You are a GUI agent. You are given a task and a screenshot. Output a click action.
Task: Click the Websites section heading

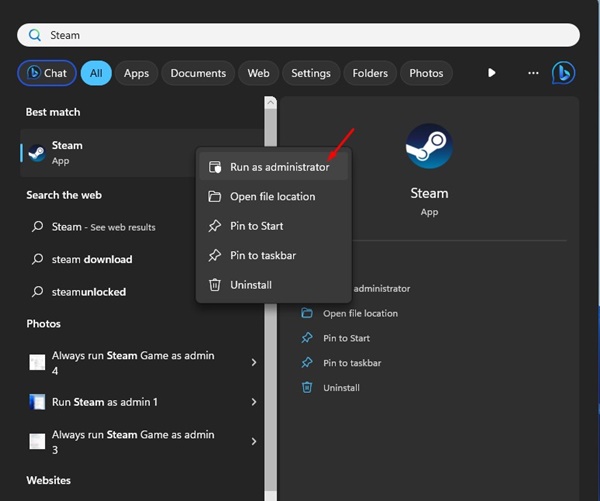pos(48,480)
